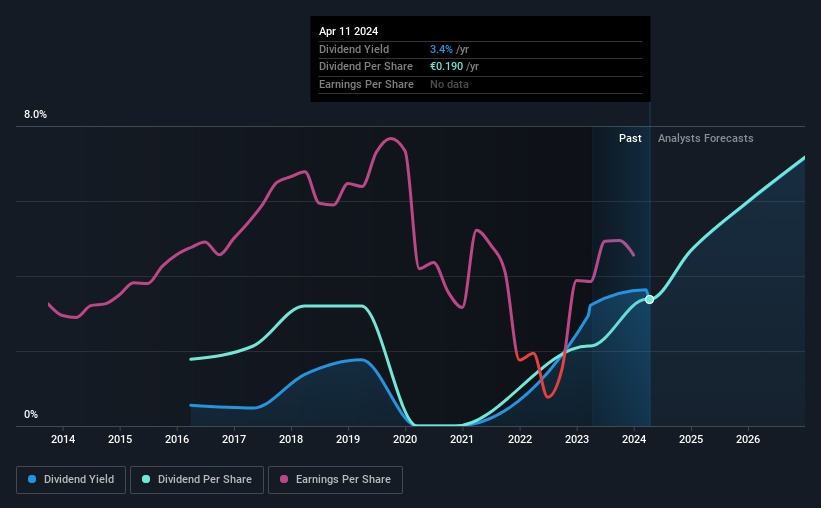This screenshot has height=508, width=821.
Task: Click the 'Earnings Per Share' row label in tooltip
Action: [x=367, y=84]
